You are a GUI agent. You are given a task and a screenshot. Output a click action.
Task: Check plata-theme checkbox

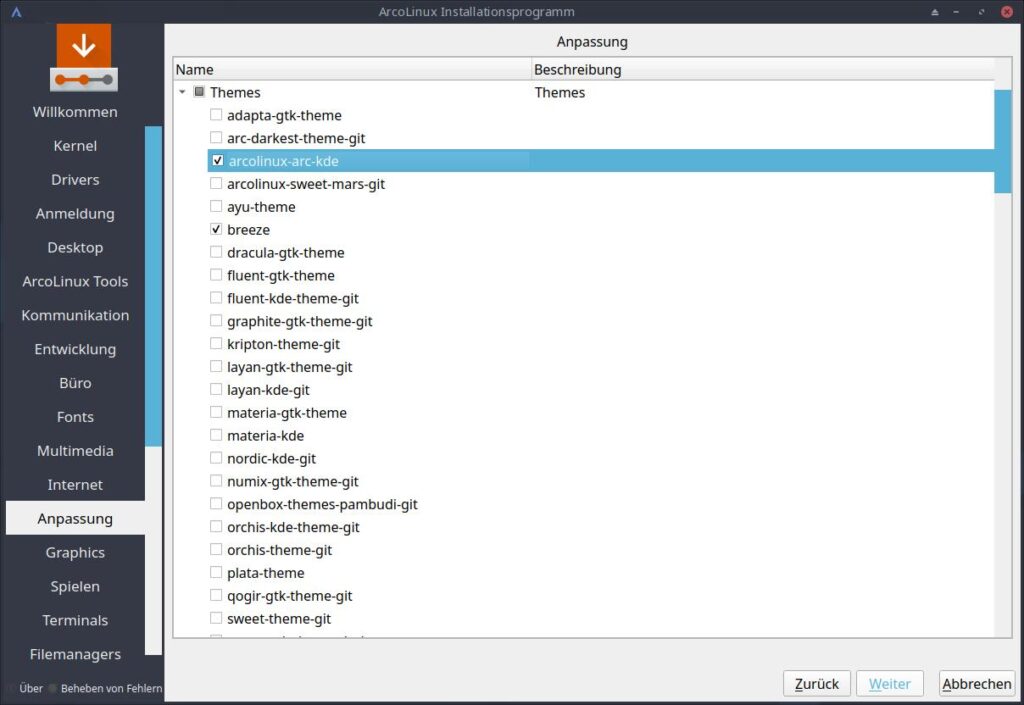point(216,572)
